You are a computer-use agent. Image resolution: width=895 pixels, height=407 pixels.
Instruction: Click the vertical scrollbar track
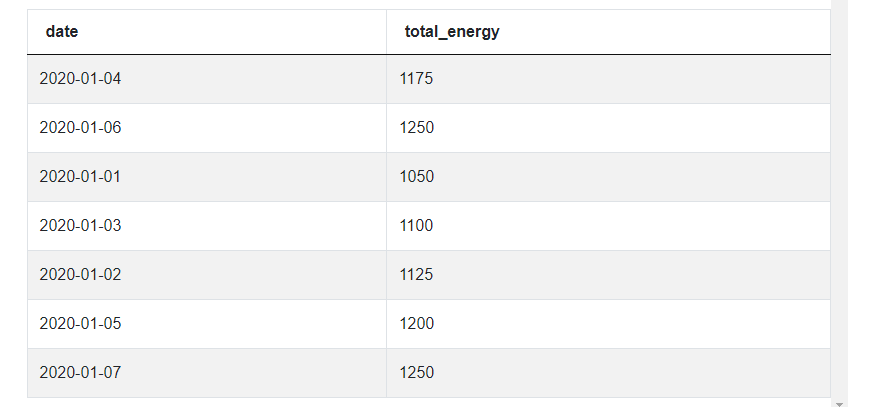pos(839,200)
